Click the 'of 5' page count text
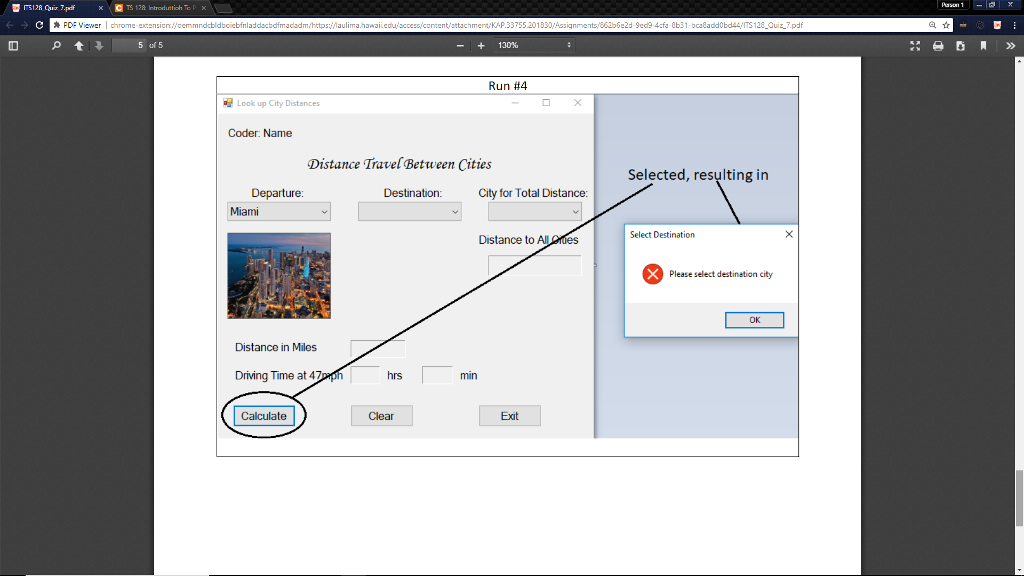1024x576 pixels. 156,45
